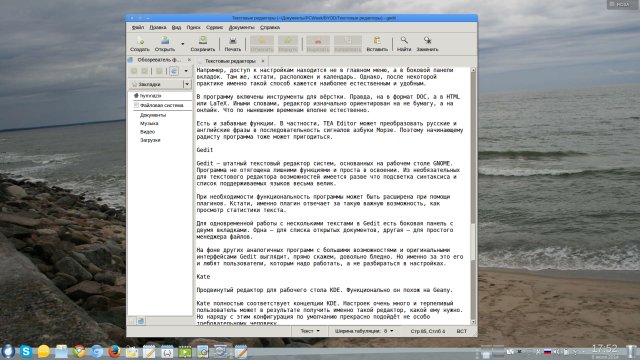Viewport: 640px width, 360px height.
Task: Toggle the hidden-files view button in file browser
Action: point(174,71)
